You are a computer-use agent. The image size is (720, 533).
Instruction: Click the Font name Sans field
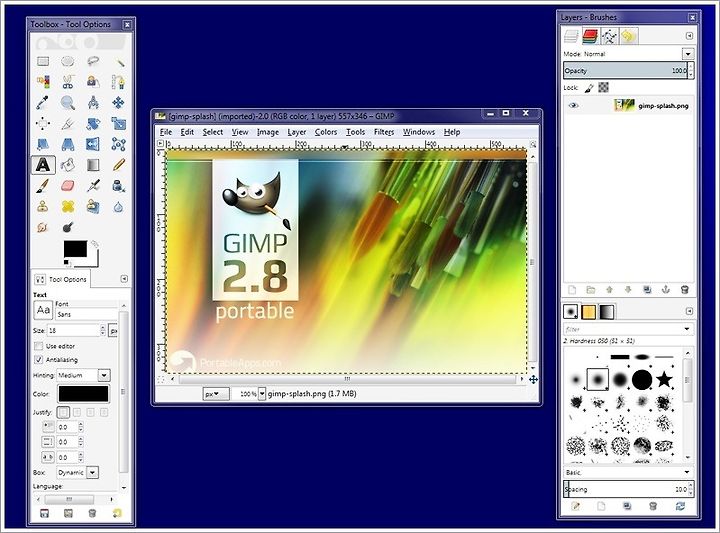tap(87, 314)
